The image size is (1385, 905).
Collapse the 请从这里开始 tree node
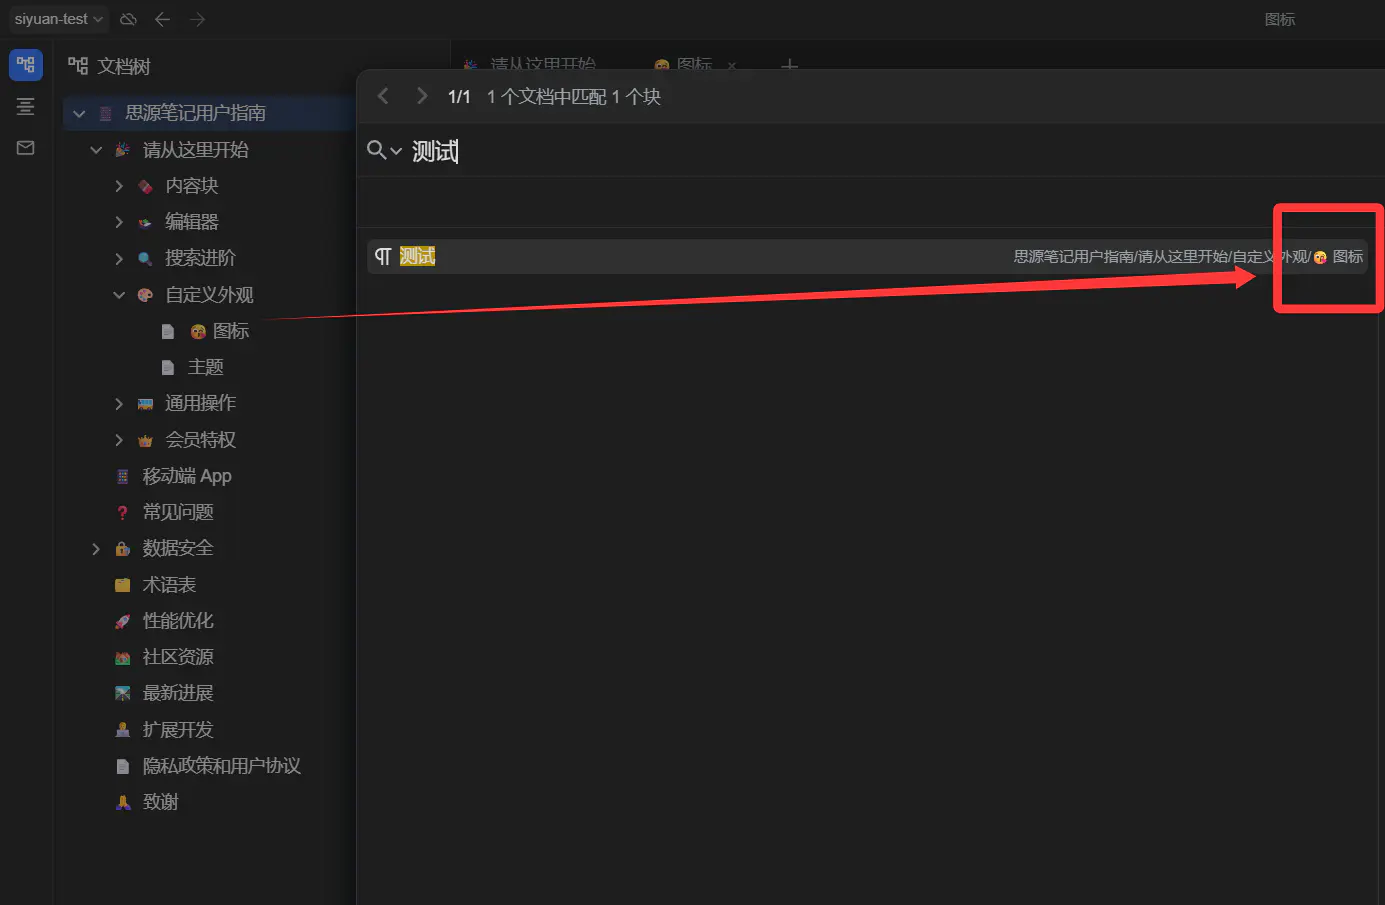coord(96,150)
